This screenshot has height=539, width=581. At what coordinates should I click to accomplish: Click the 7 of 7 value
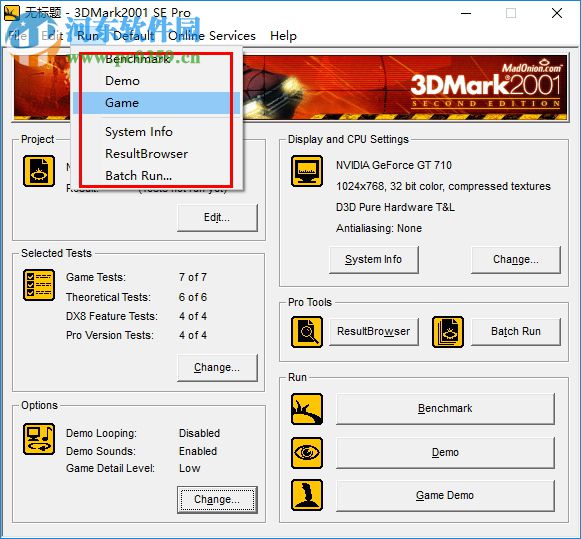click(x=193, y=277)
